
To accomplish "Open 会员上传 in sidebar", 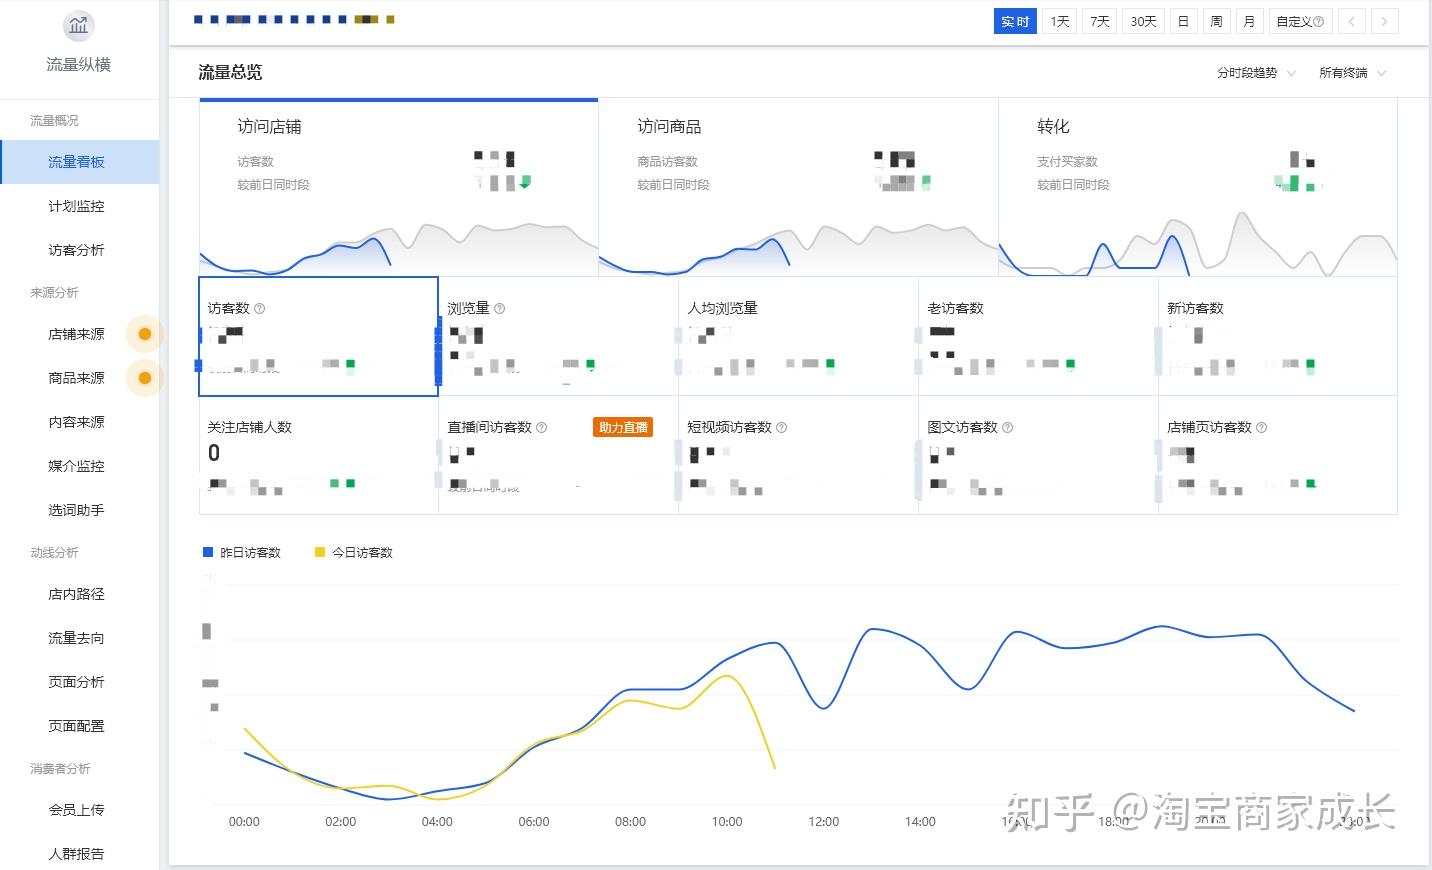I will pyautogui.click(x=79, y=810).
